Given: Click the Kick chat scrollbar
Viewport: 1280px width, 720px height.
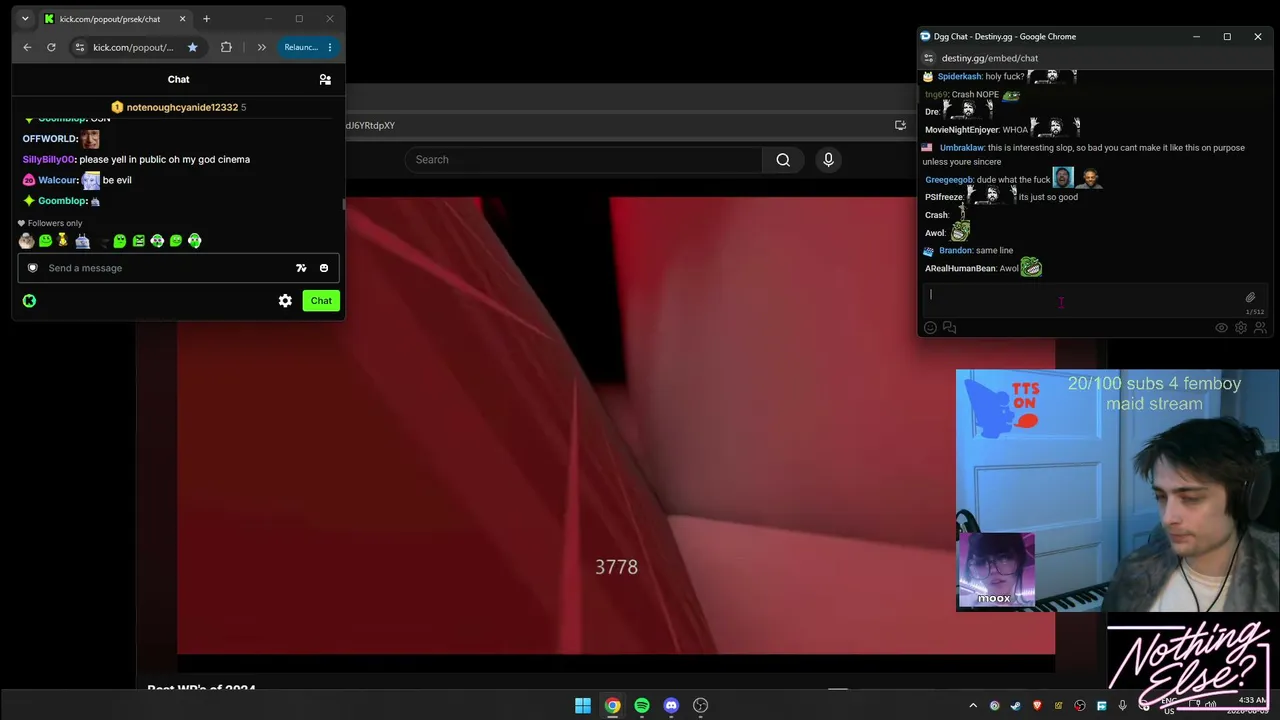Looking at the screenshot, I should coord(343,205).
